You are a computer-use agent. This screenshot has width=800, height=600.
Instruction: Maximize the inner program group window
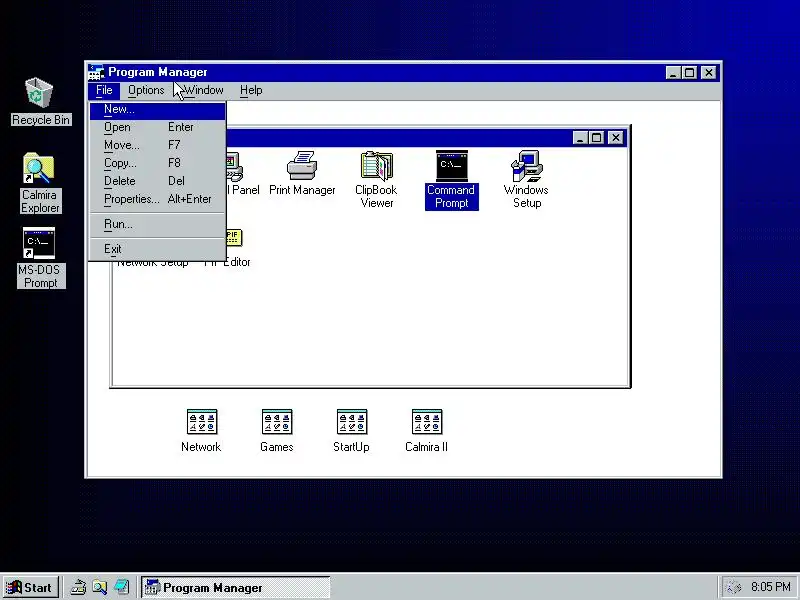click(596, 138)
